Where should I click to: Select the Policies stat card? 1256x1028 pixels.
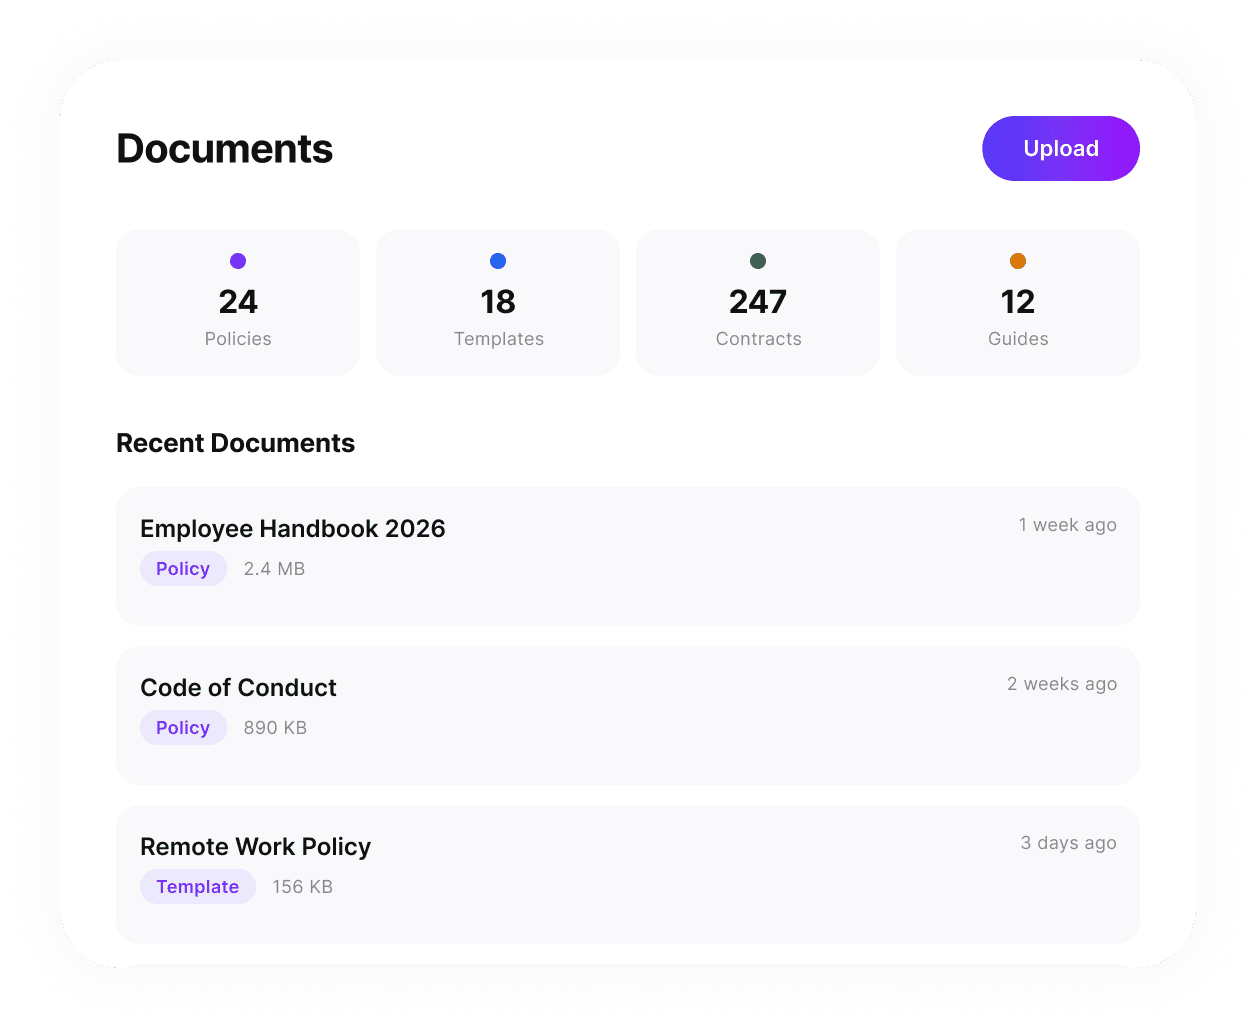pyautogui.click(x=238, y=302)
